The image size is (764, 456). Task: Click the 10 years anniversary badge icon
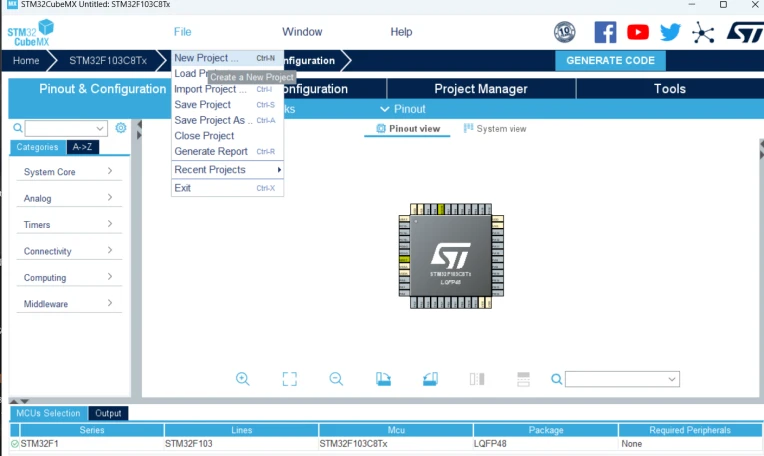pos(565,32)
